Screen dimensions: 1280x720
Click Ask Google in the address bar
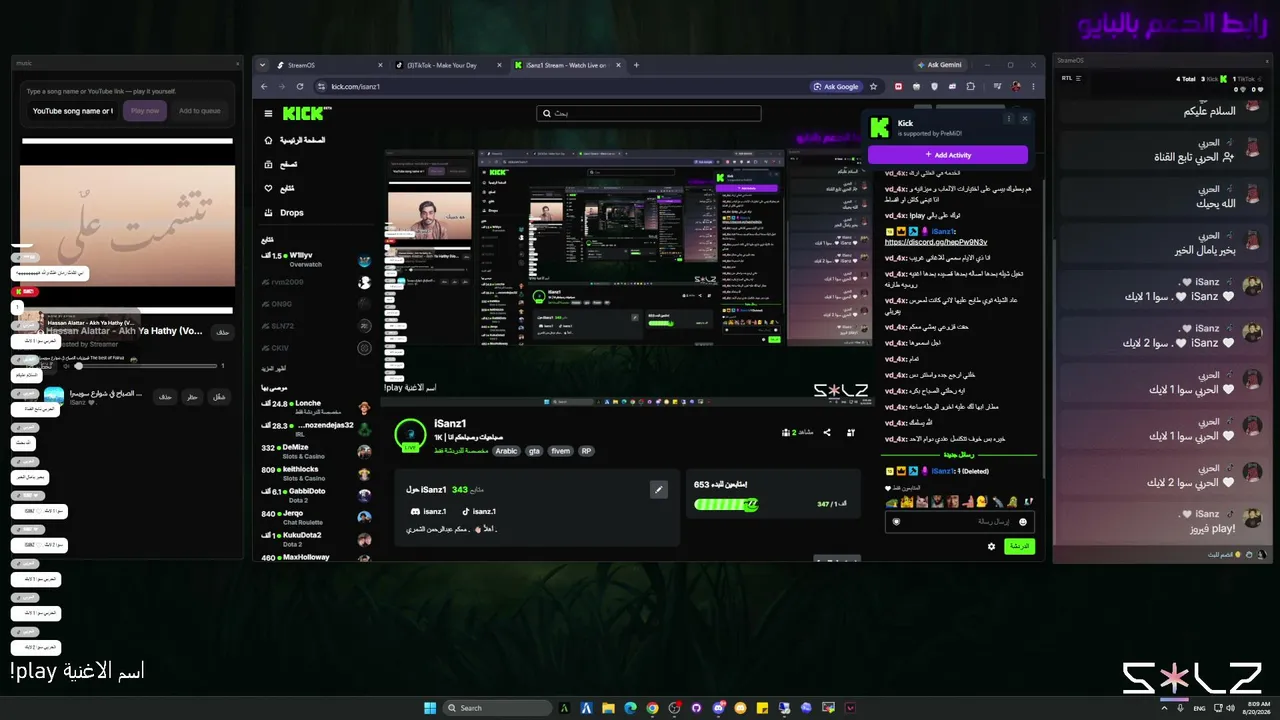coord(836,87)
